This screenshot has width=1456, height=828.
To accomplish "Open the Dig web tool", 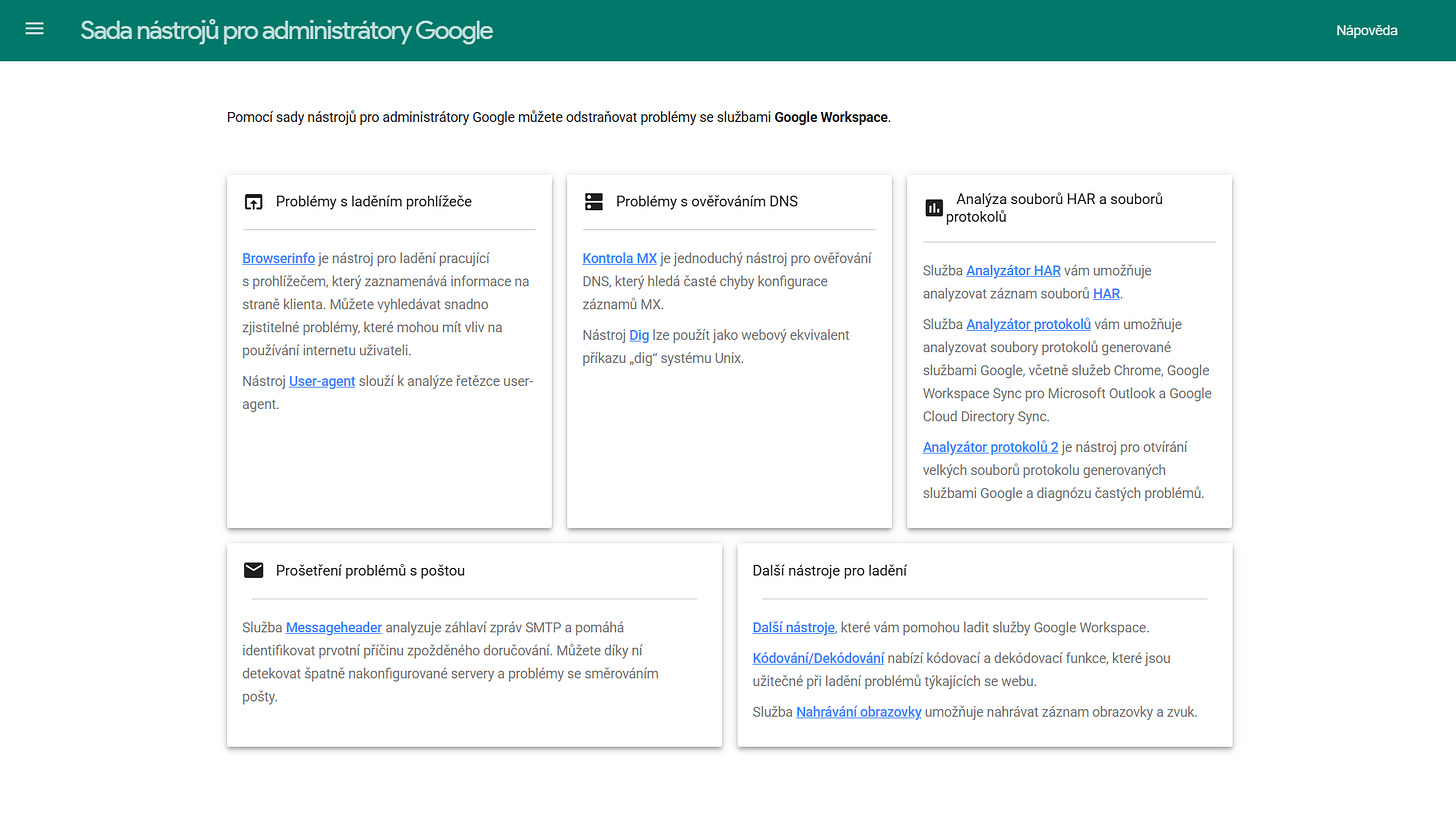I will 639,335.
